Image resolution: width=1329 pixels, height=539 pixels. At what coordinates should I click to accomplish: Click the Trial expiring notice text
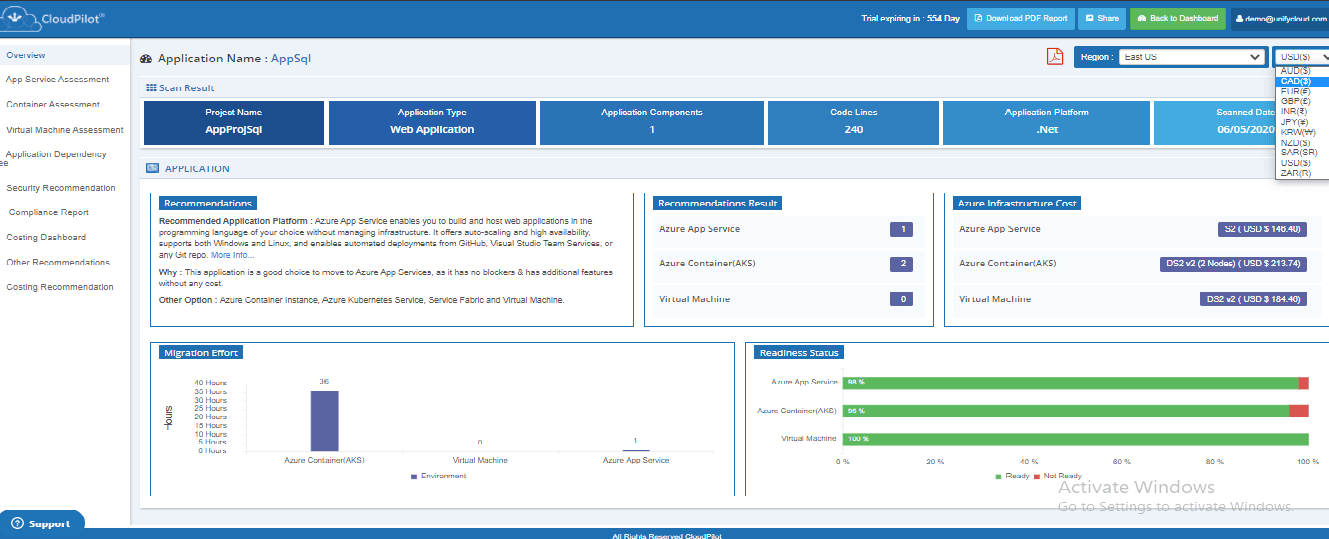(x=910, y=18)
